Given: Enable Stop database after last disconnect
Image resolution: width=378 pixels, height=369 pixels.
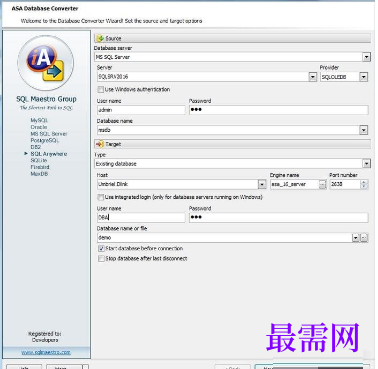Looking at the screenshot, I should pos(101,259).
